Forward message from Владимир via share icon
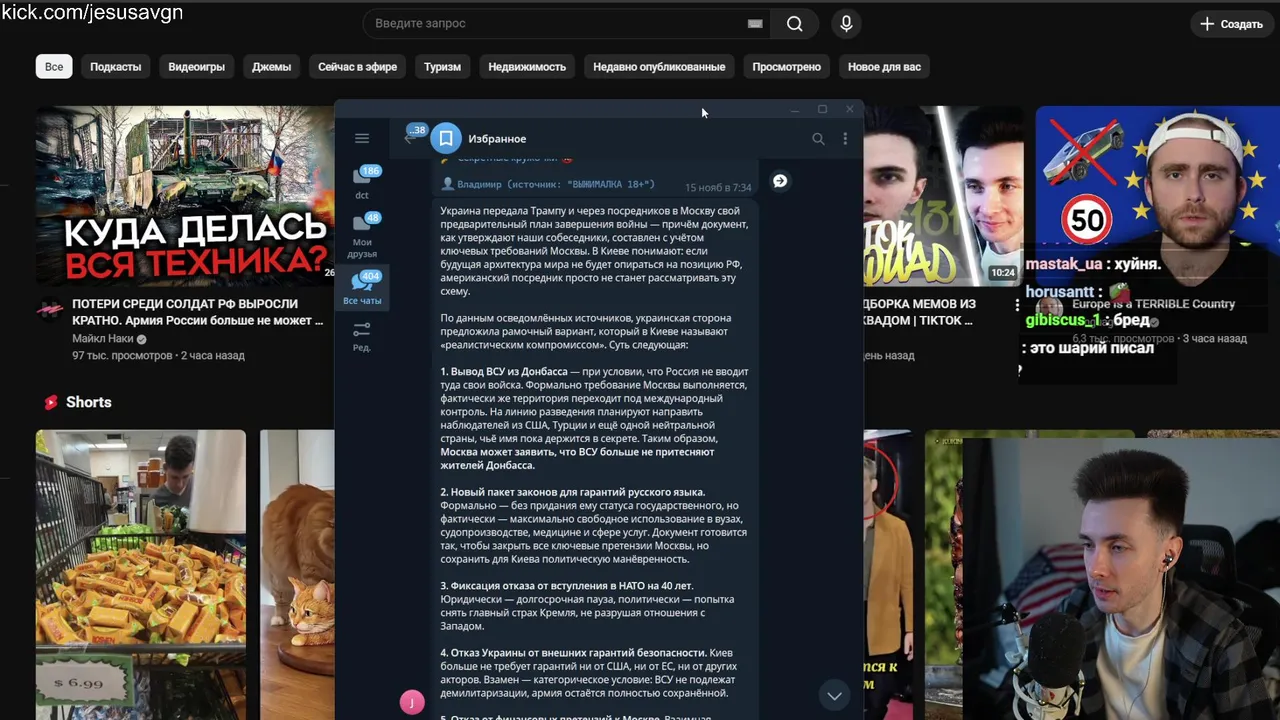This screenshot has width=1280, height=720. 780,181
